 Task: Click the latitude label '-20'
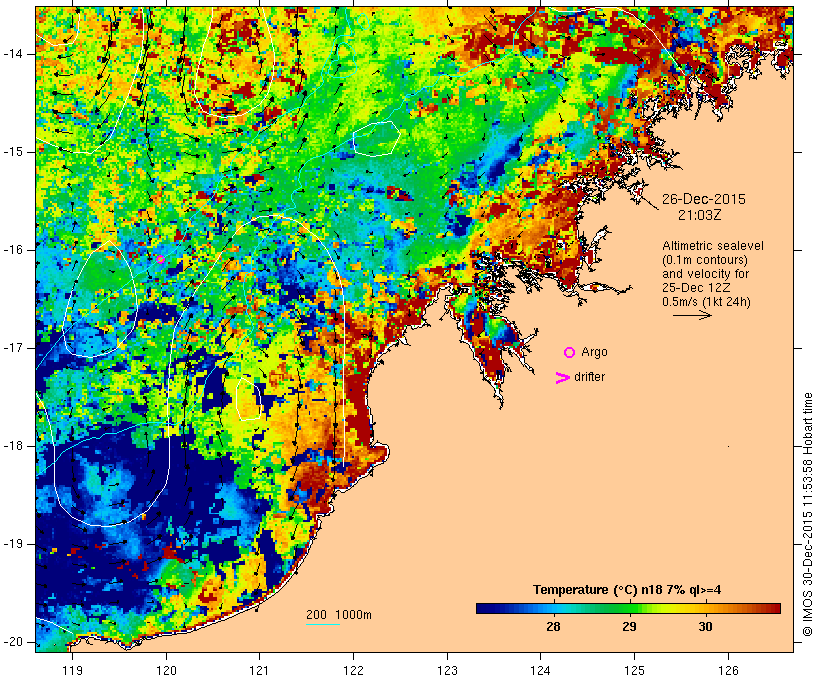point(12,642)
